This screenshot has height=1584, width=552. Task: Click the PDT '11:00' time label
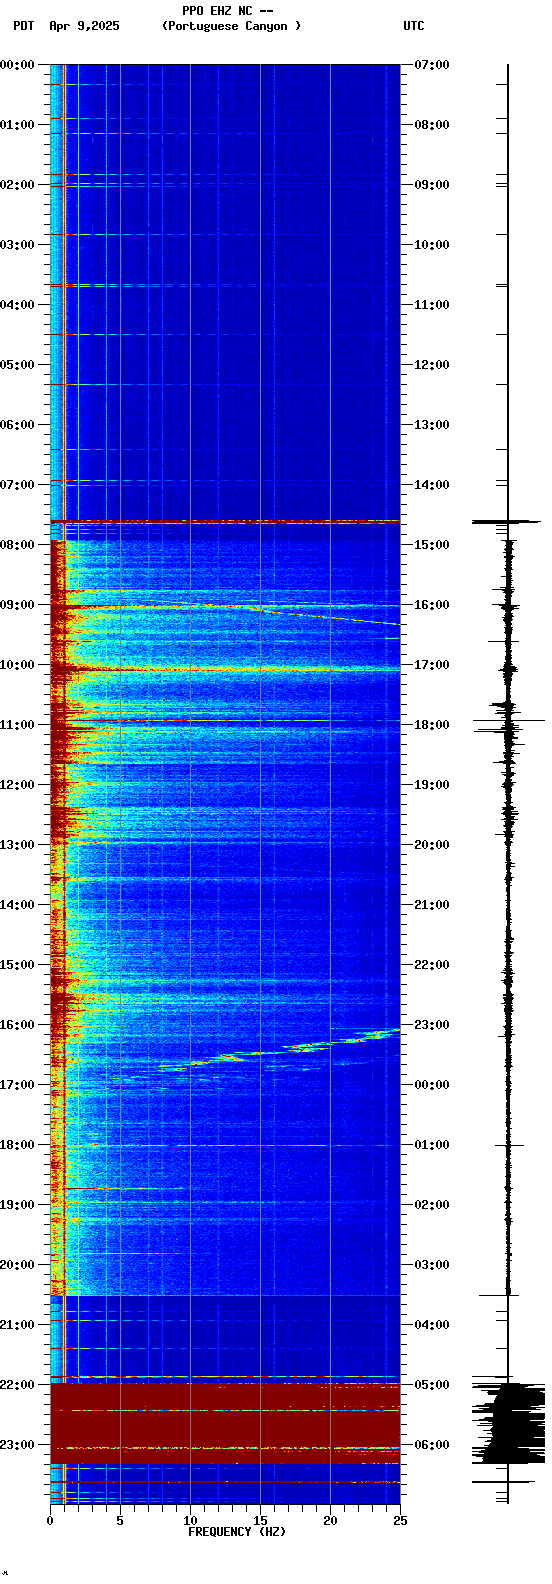click(18, 725)
